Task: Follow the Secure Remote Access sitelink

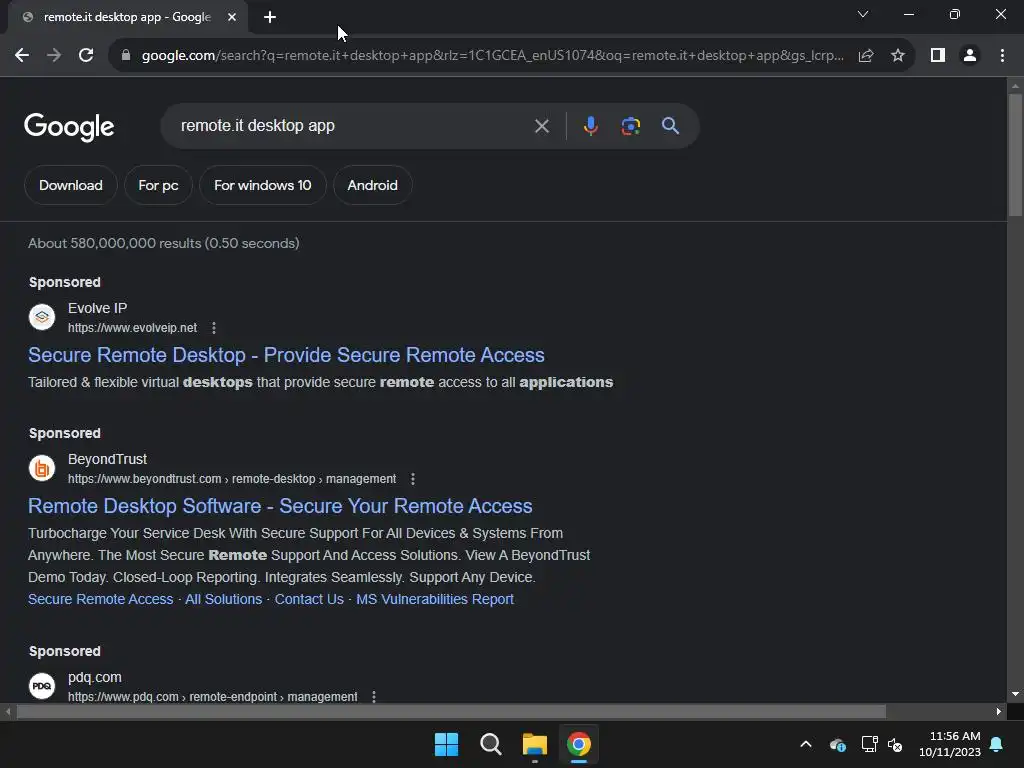Action: pos(101,599)
